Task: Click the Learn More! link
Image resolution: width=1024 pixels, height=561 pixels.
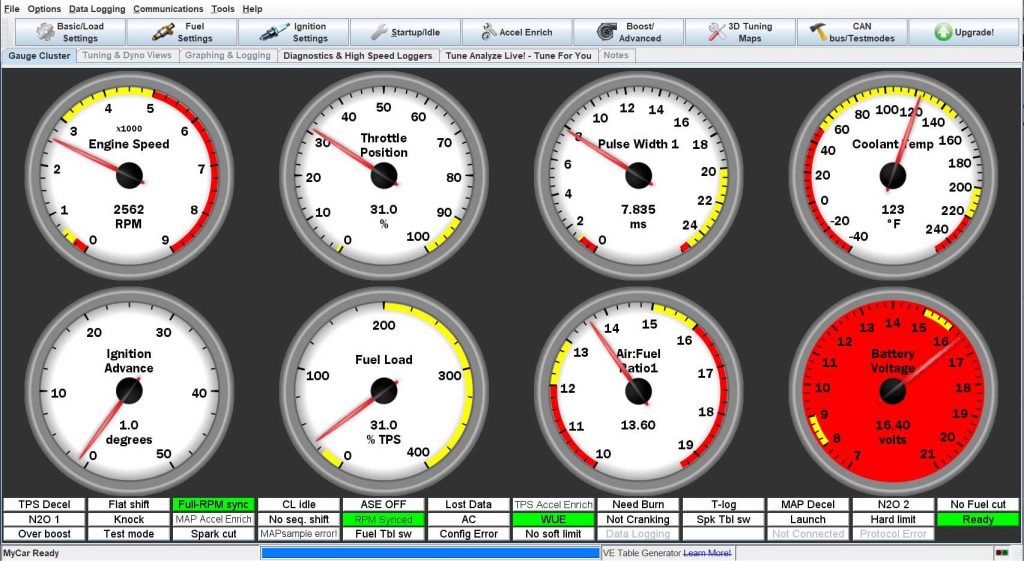Action: click(706, 553)
